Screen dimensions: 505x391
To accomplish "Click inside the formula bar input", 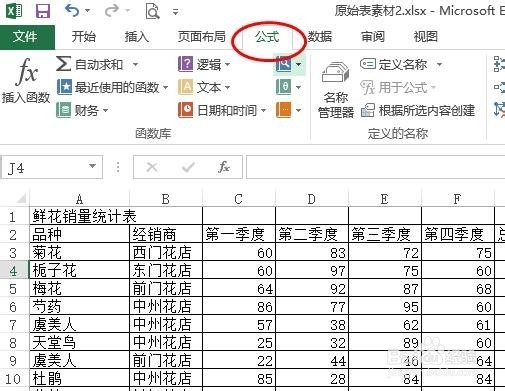I will [x=375, y=167].
